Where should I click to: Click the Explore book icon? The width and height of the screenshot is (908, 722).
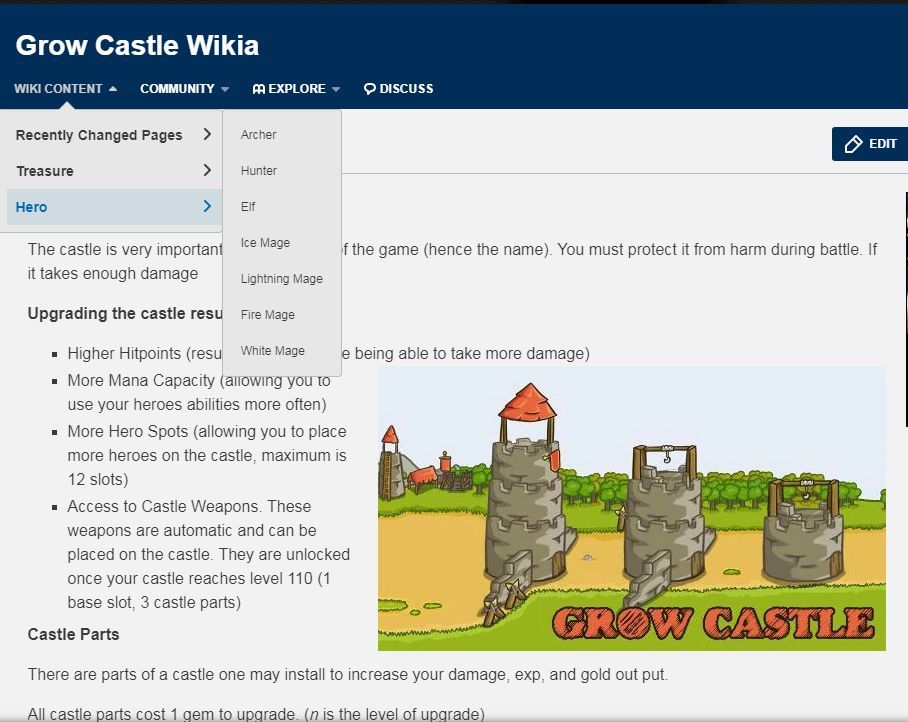pyautogui.click(x=259, y=89)
